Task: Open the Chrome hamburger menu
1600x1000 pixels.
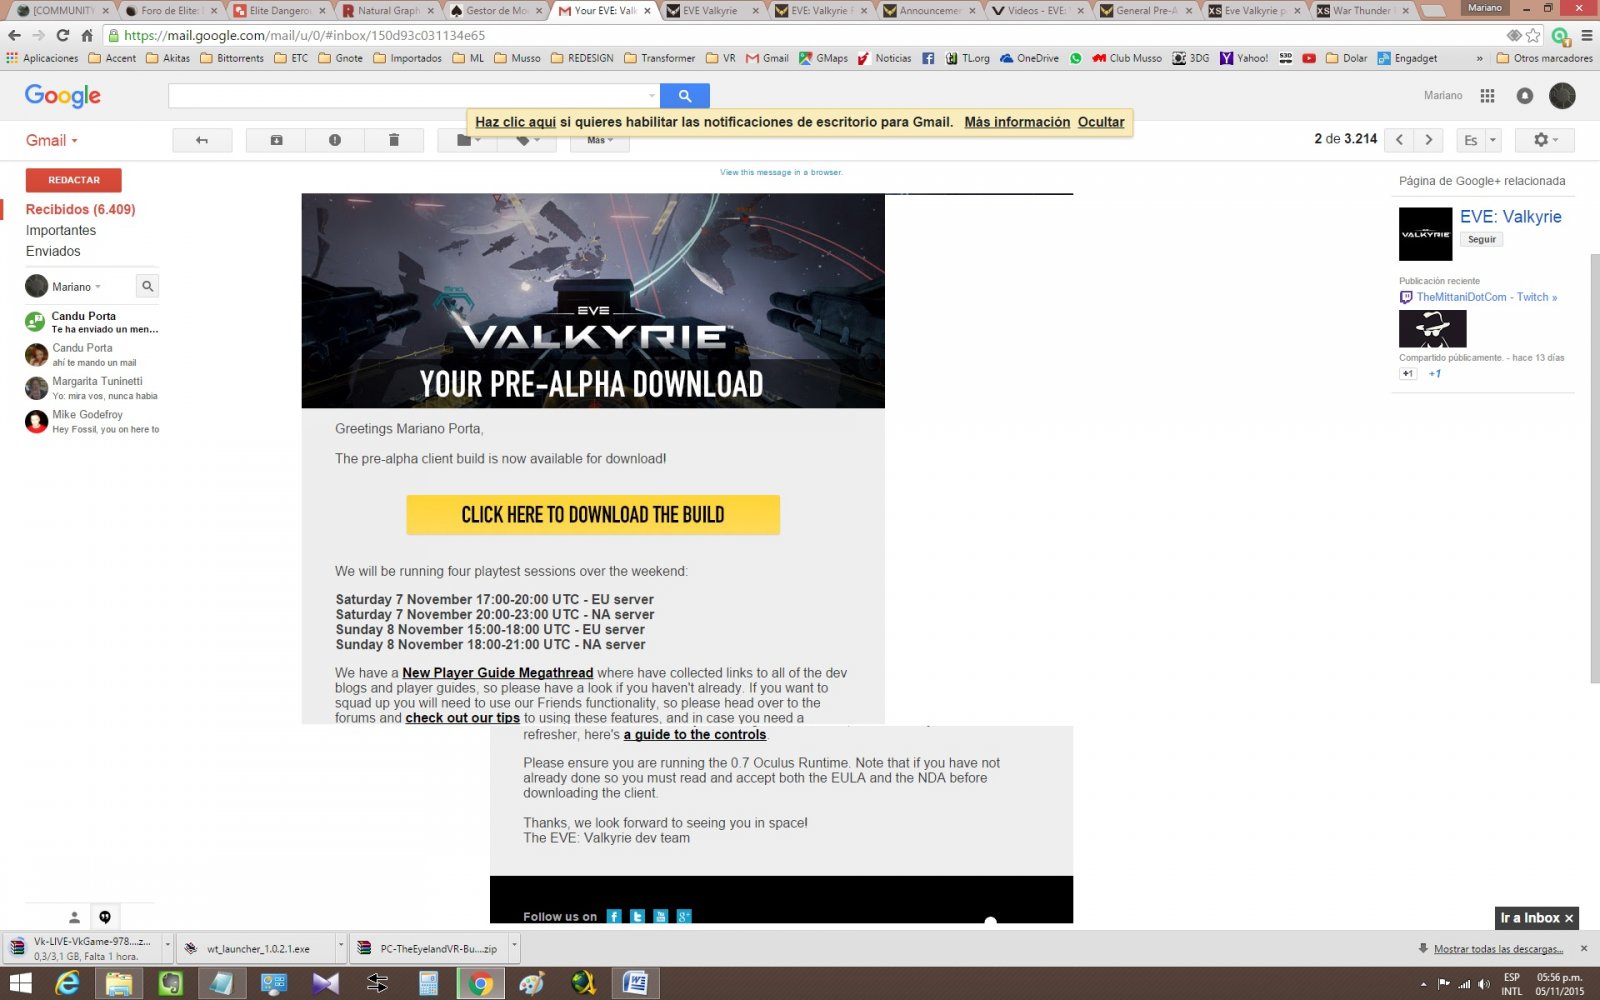Action: (1586, 35)
